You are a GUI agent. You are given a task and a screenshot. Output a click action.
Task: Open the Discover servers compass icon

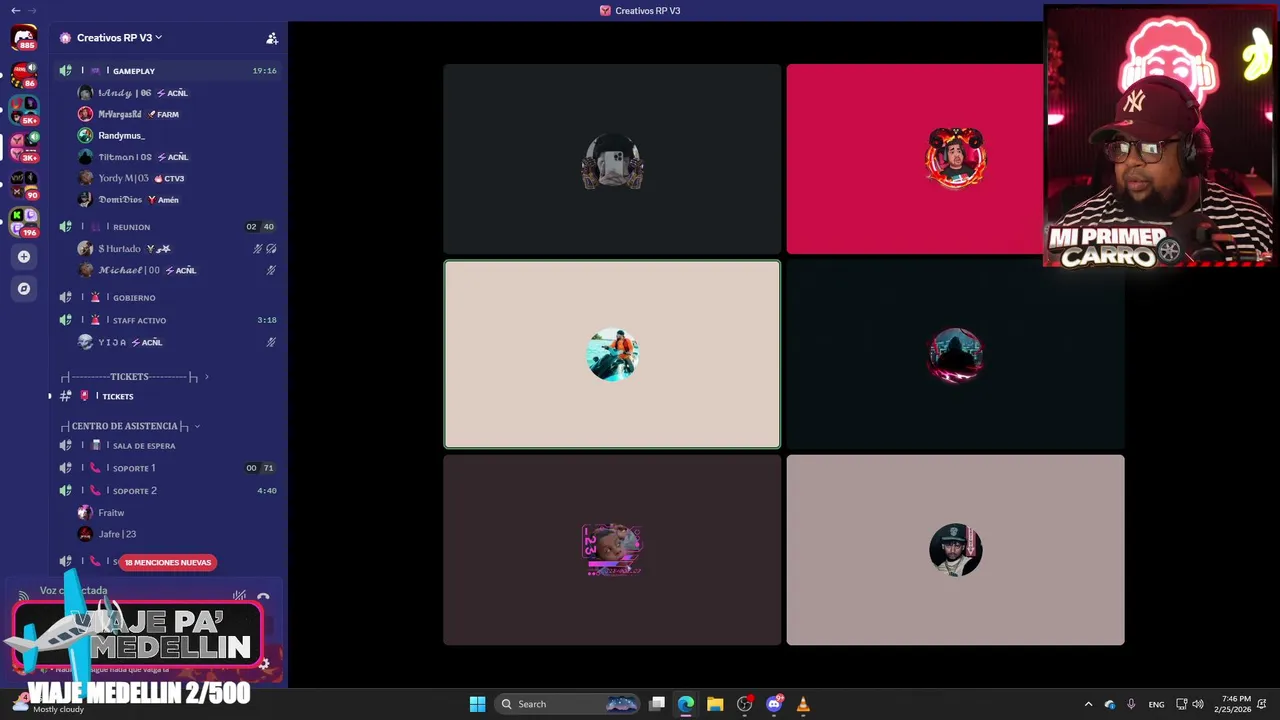click(x=24, y=289)
